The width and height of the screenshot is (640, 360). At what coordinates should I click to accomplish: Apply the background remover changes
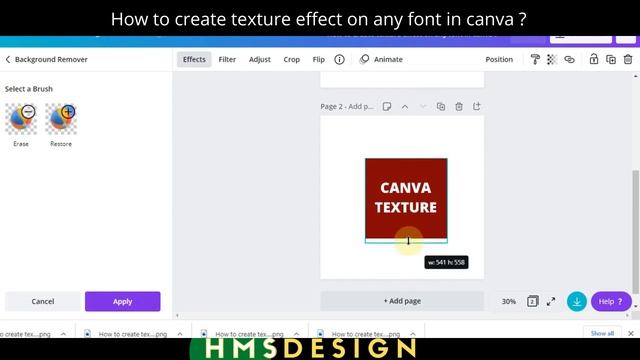click(122, 301)
